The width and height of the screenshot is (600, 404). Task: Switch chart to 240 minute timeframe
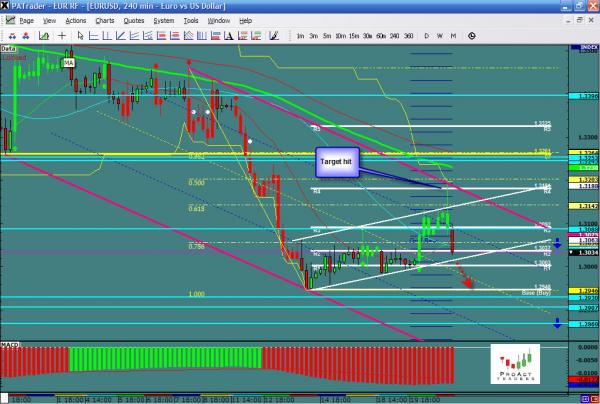point(394,35)
